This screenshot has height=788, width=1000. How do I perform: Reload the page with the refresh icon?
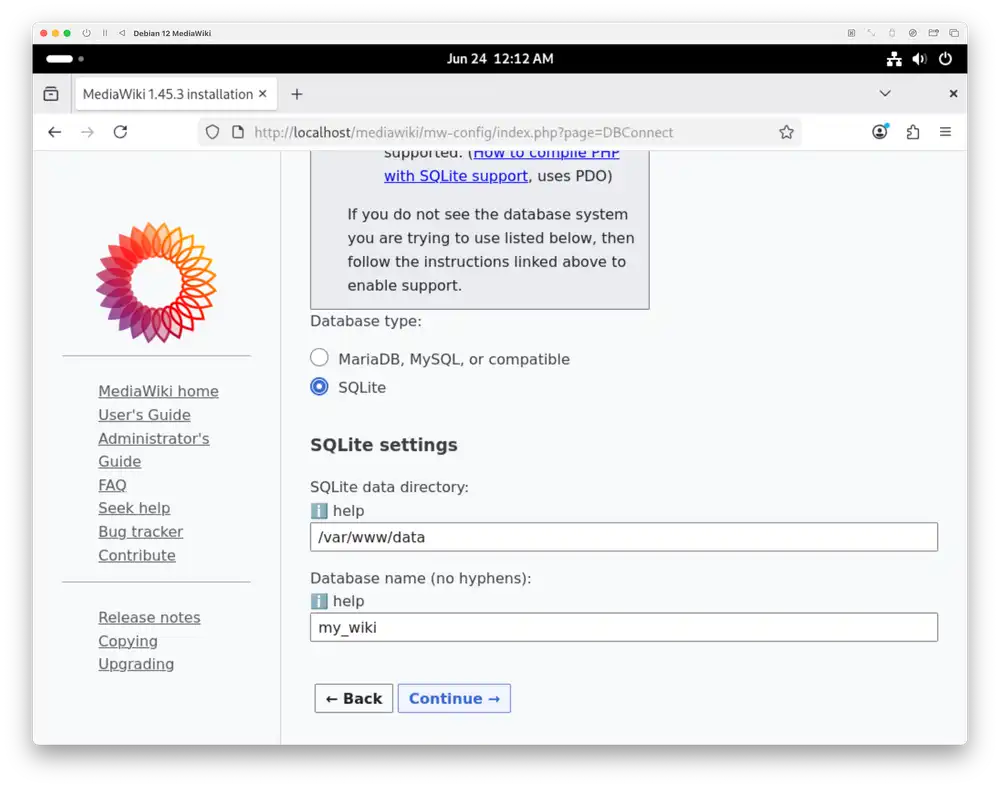click(x=121, y=132)
